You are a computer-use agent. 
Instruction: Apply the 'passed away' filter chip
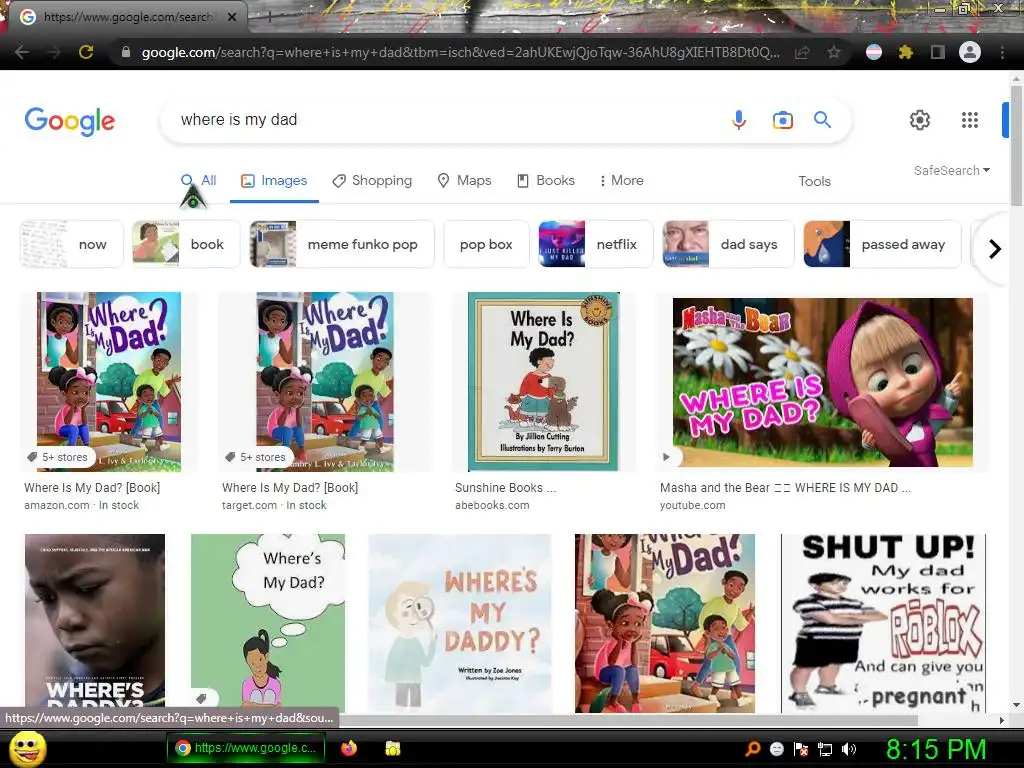click(882, 244)
